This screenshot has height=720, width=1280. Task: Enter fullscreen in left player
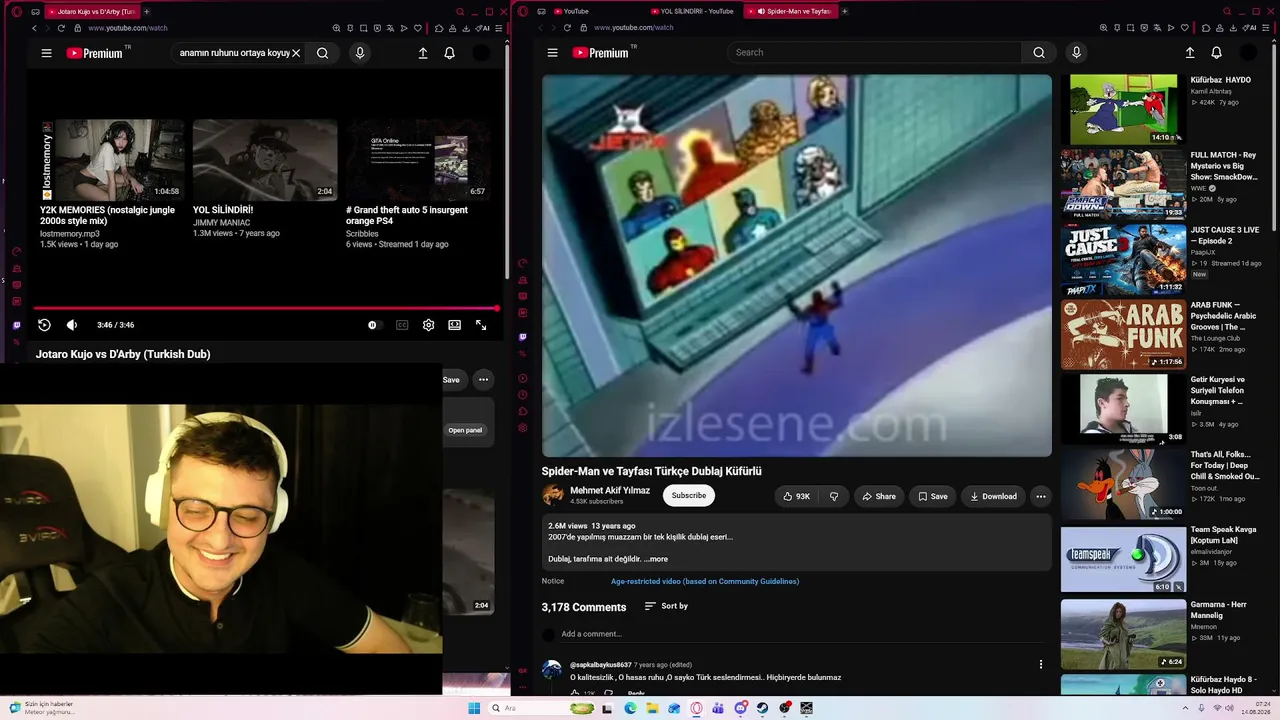tap(481, 325)
